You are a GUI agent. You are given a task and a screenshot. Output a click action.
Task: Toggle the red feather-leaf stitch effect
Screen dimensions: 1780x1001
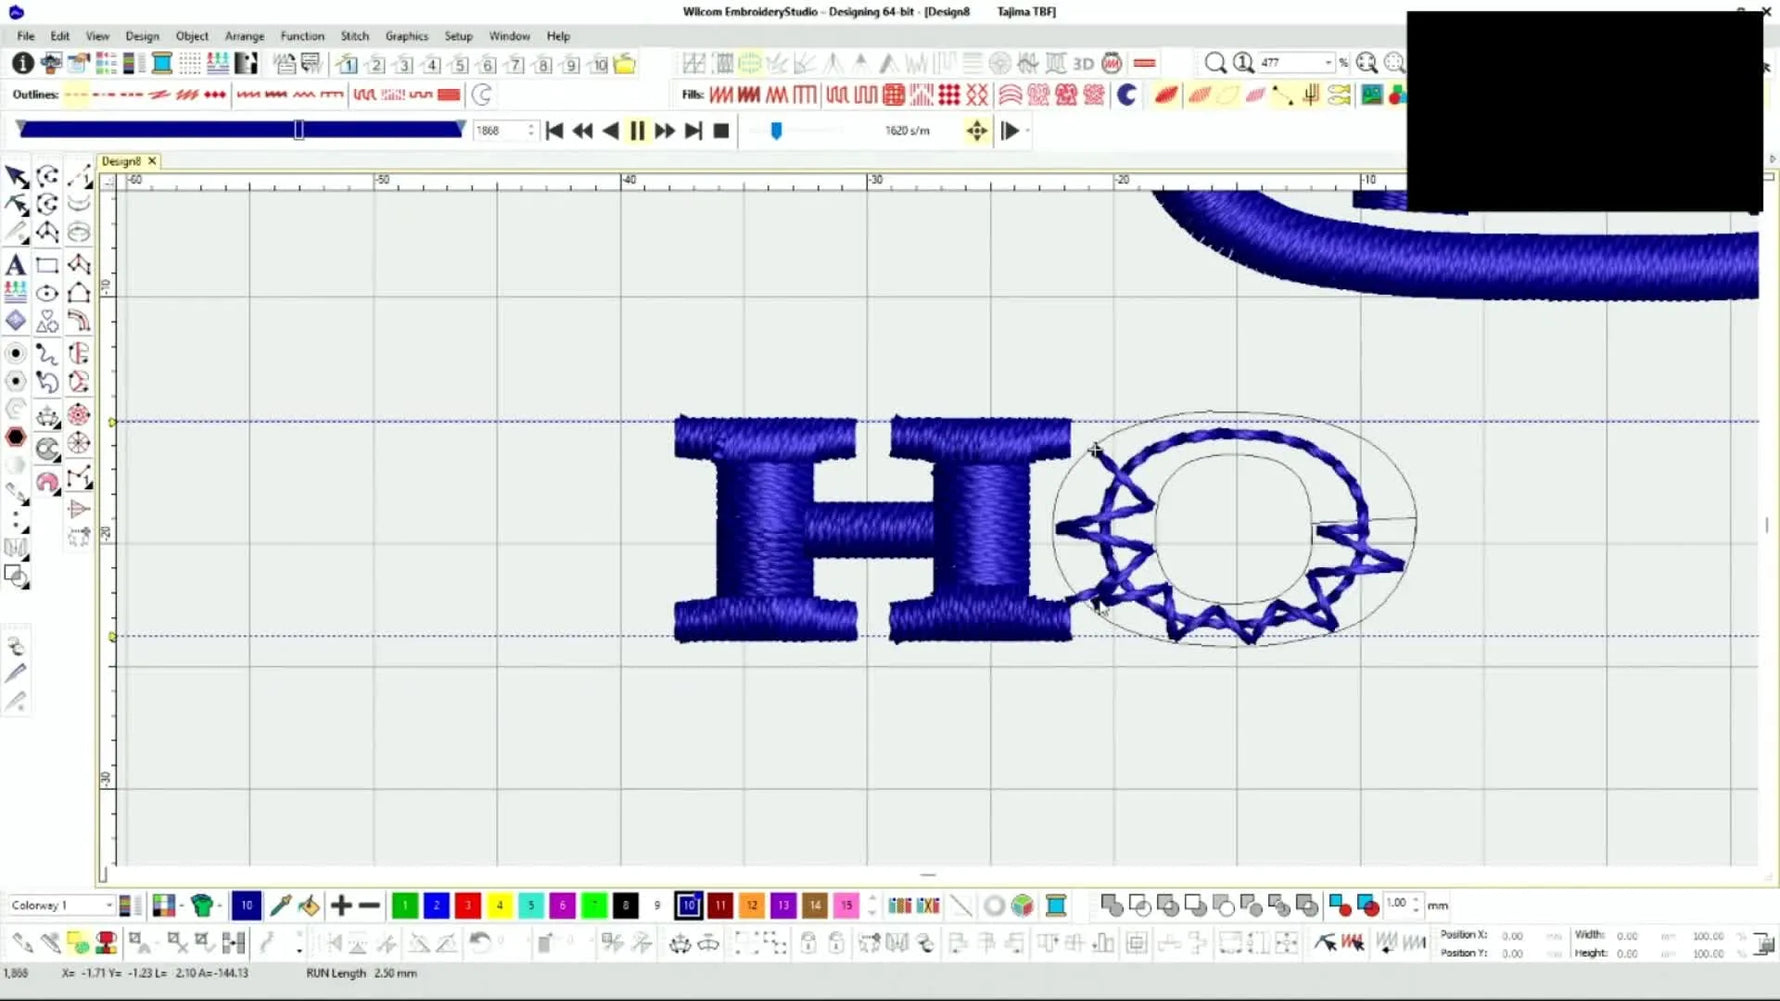(x=1166, y=95)
